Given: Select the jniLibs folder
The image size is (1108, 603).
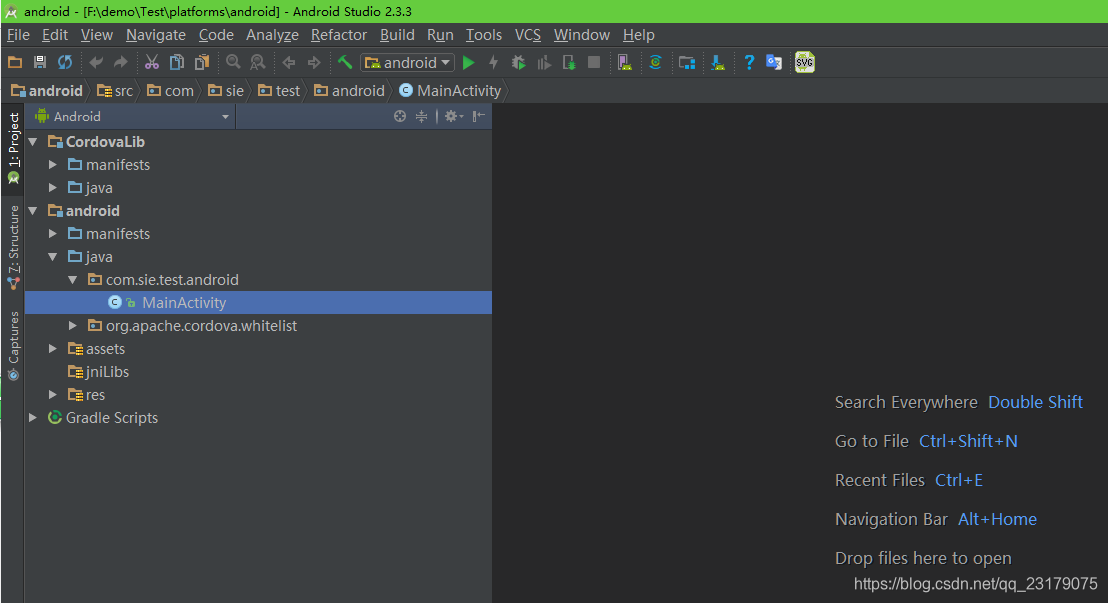Looking at the screenshot, I should 98,372.
